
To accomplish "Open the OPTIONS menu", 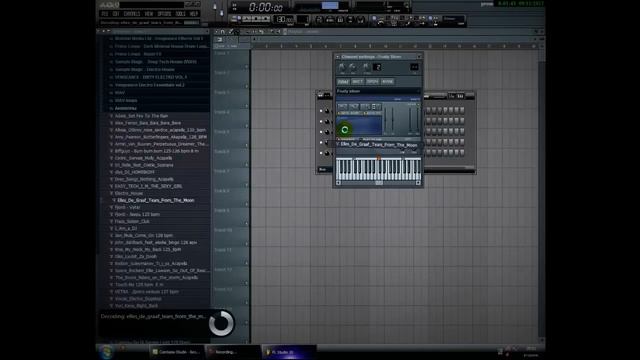I will pos(164,14).
